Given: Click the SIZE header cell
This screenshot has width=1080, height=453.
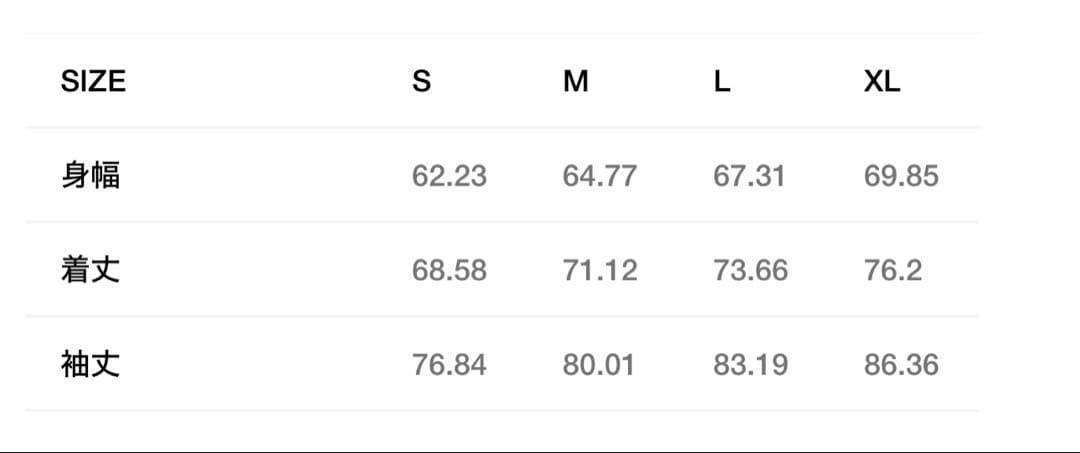Looking at the screenshot, I should coord(93,81).
